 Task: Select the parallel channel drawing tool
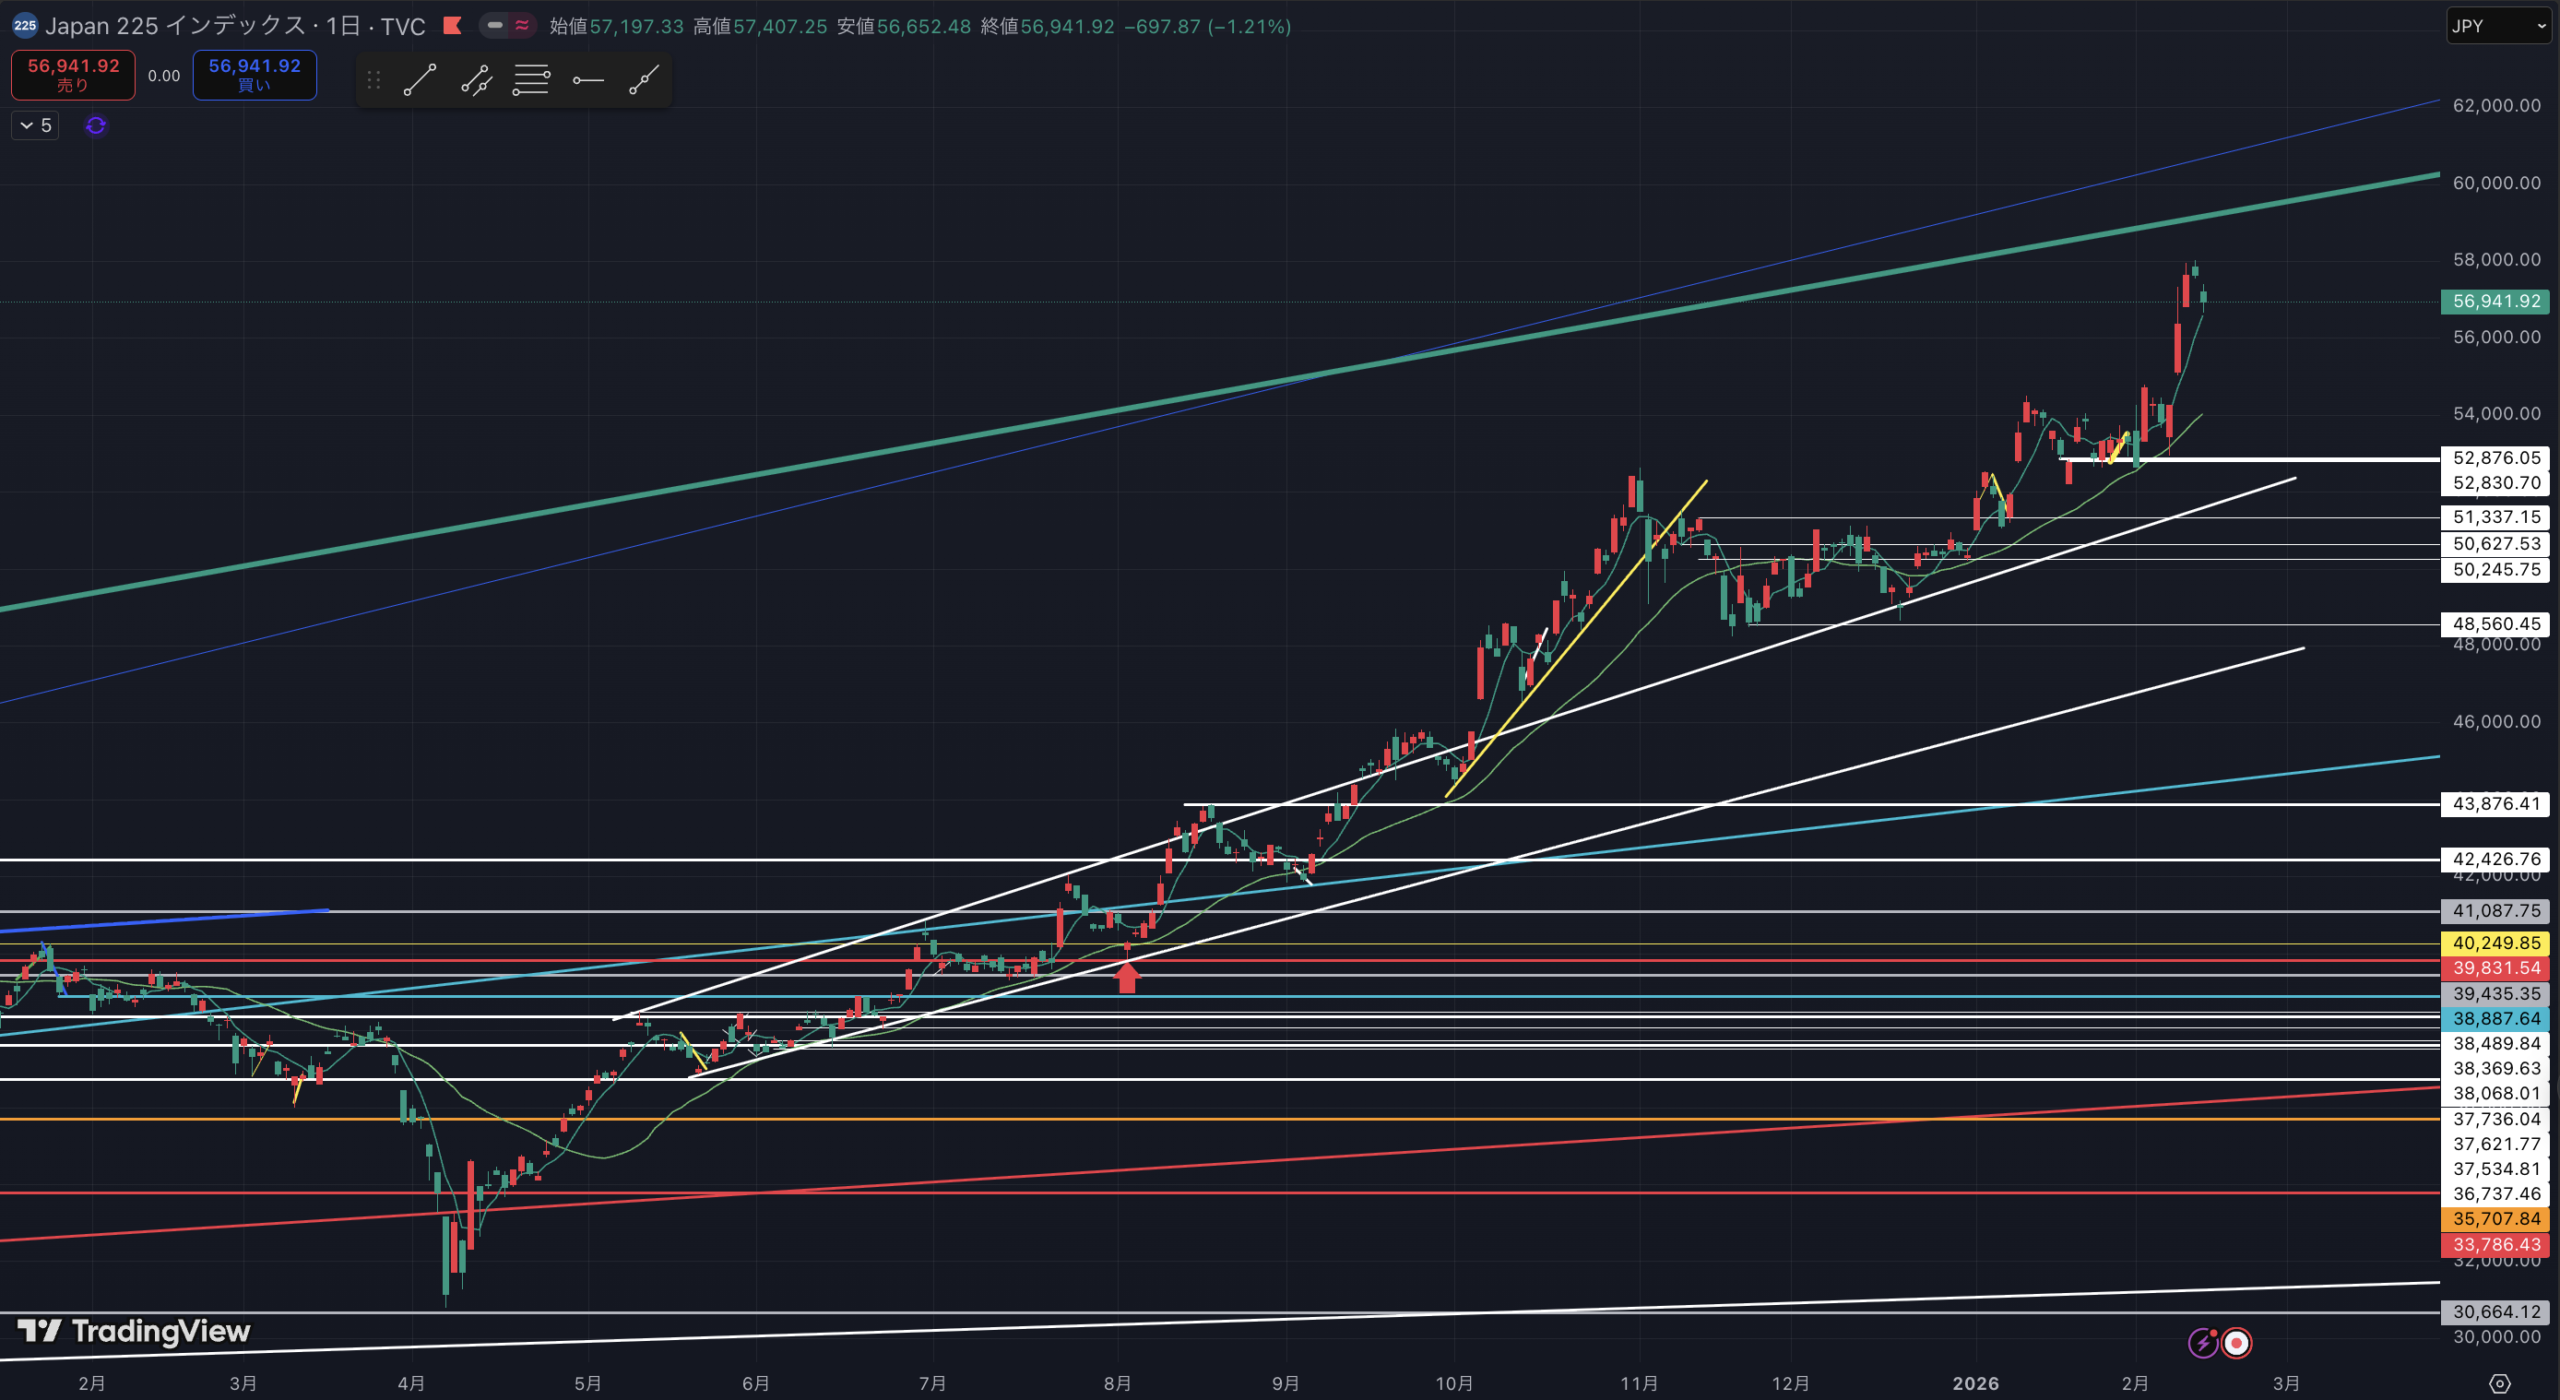(476, 80)
